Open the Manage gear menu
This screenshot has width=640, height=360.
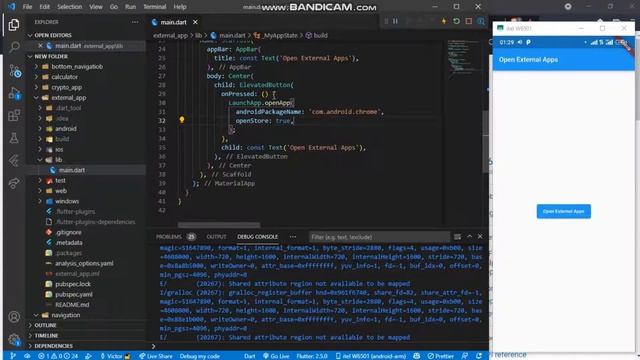[14, 339]
